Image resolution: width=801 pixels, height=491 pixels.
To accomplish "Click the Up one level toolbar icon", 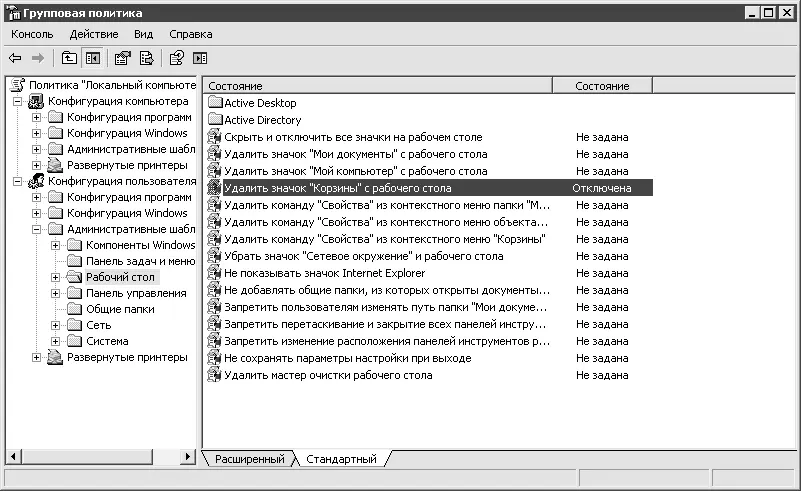I will tap(69, 58).
